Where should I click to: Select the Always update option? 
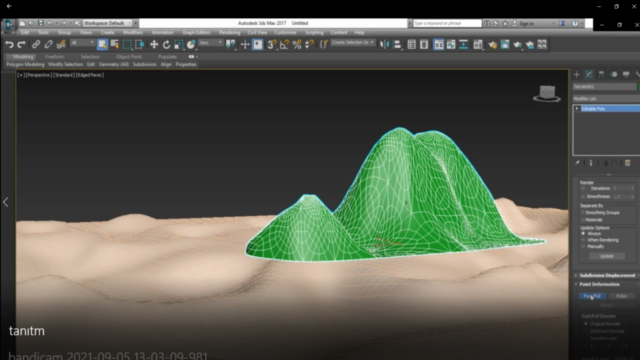click(583, 233)
